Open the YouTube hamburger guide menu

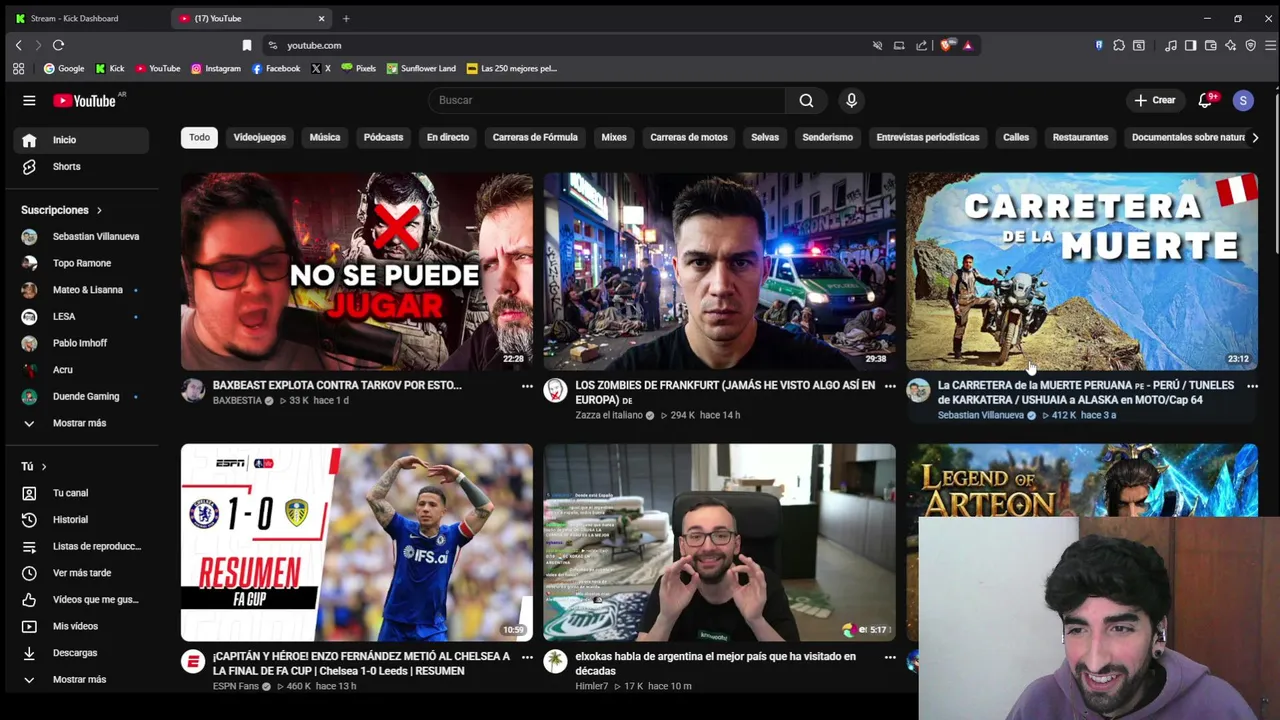[29, 100]
